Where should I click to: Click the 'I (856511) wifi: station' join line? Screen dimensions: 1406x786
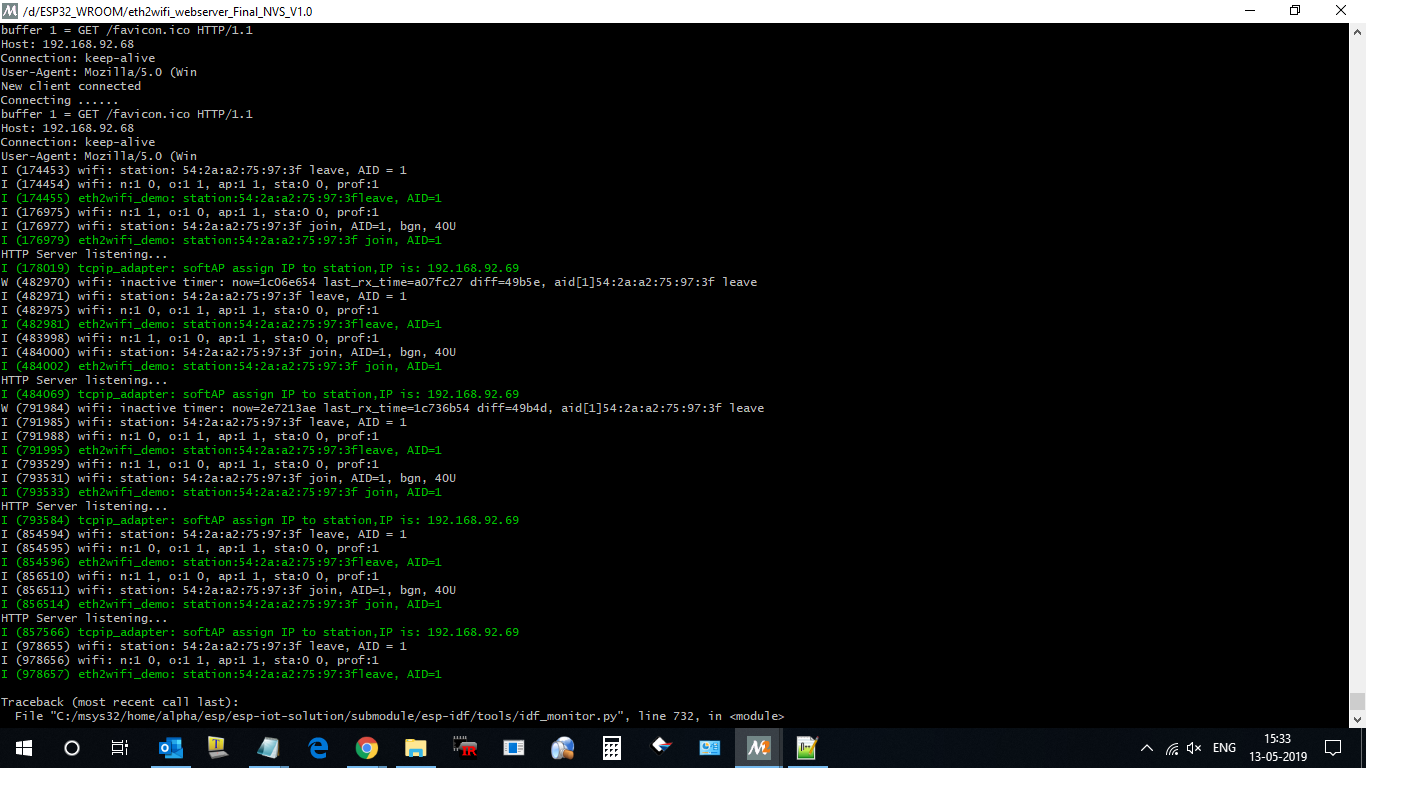tap(228, 590)
